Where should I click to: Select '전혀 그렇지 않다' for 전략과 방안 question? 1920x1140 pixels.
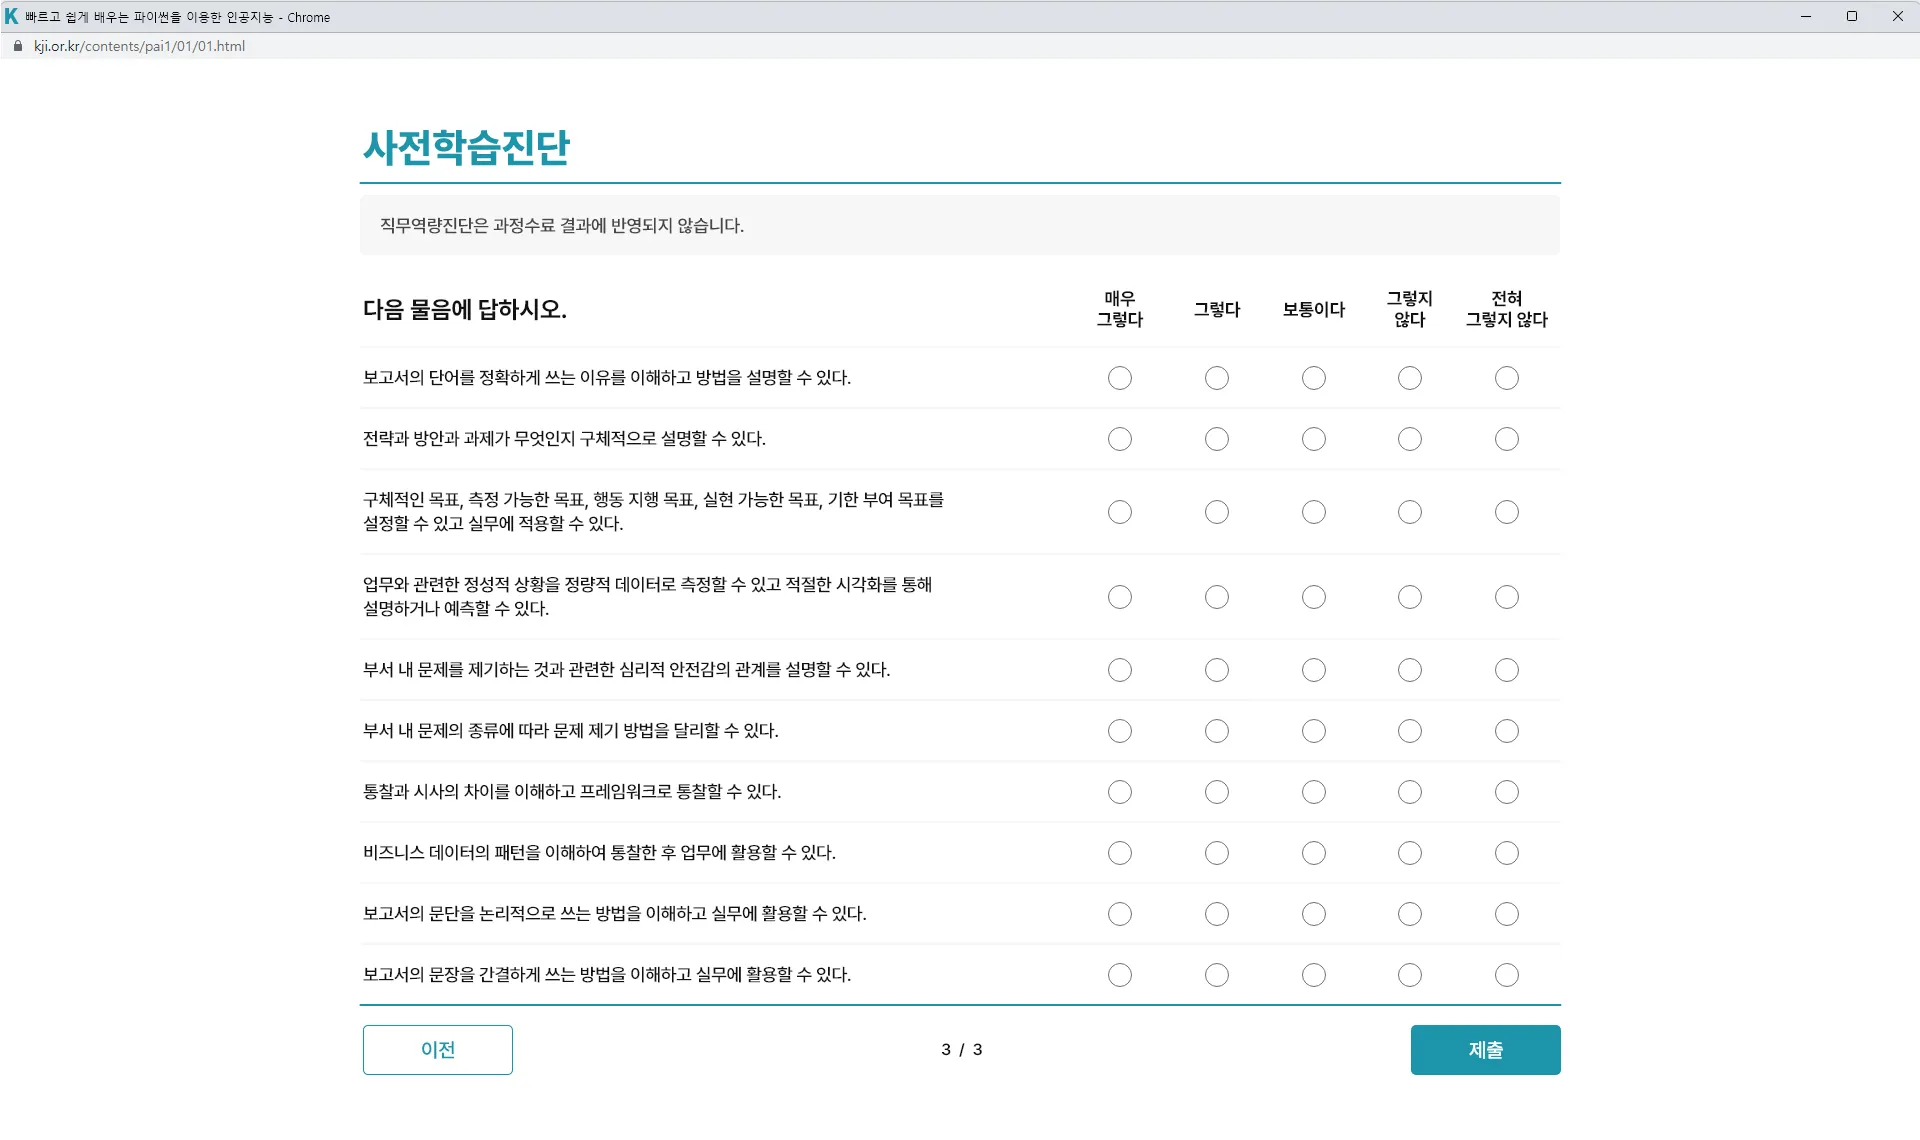tap(1507, 439)
